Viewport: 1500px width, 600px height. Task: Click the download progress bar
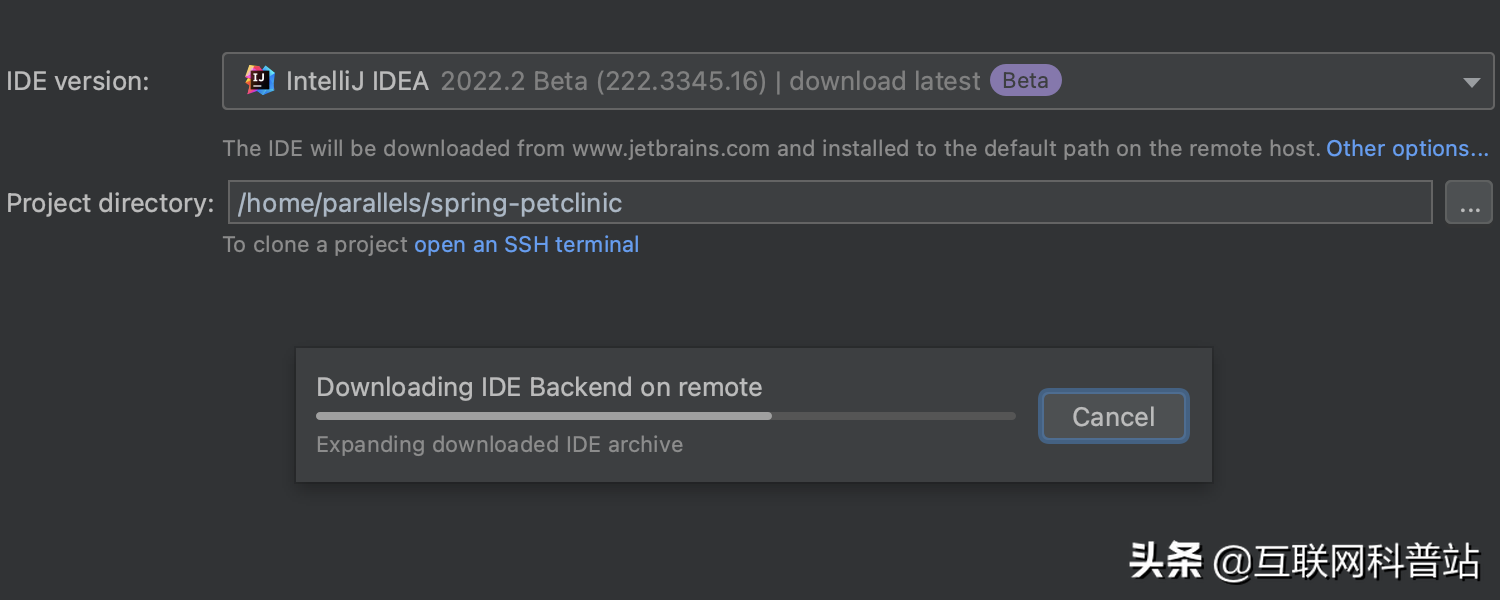coord(665,416)
